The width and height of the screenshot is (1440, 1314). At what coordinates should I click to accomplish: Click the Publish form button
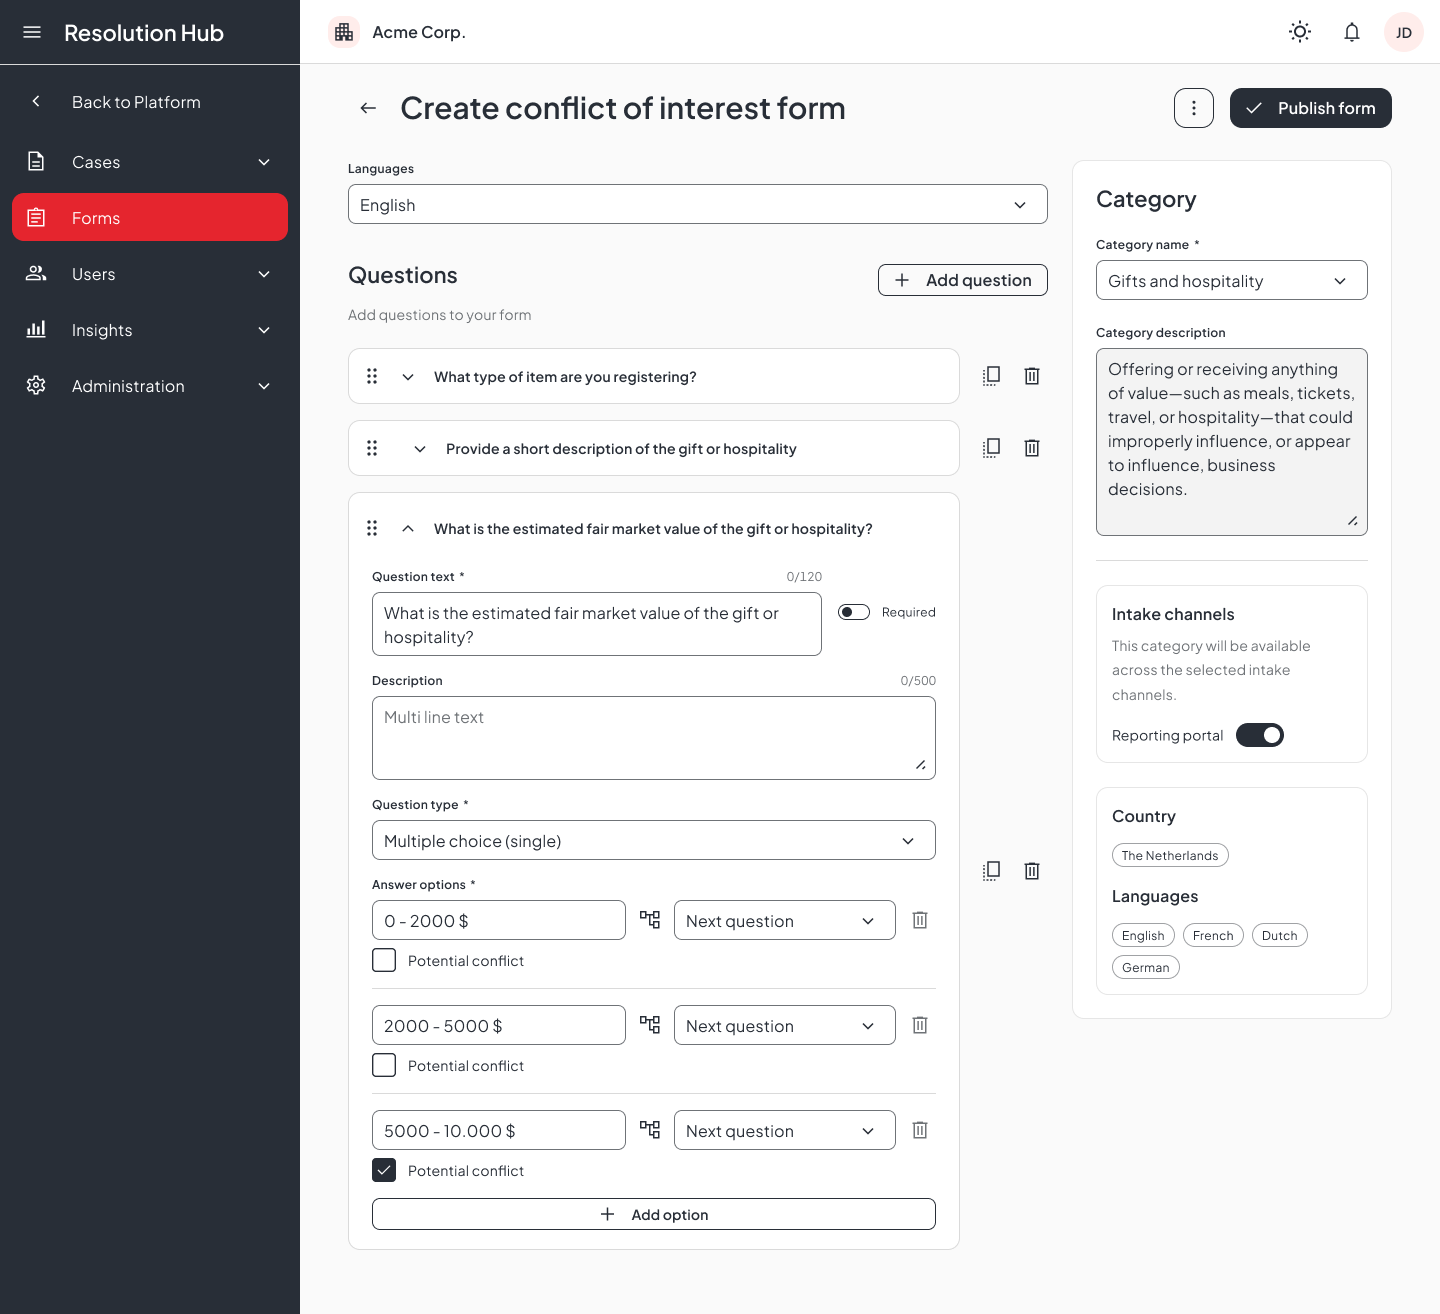coord(1311,108)
